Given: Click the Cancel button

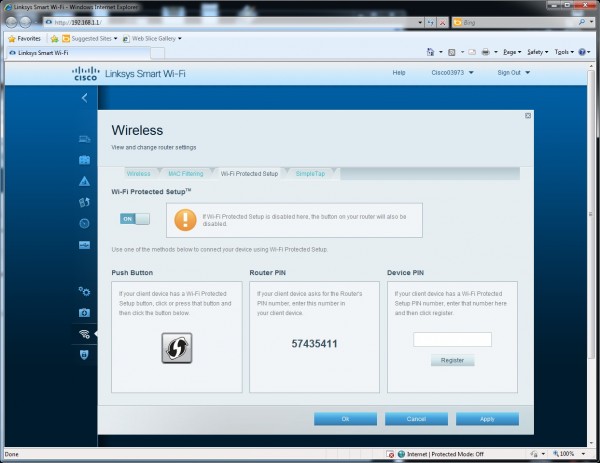Looking at the screenshot, I should click(416, 419).
